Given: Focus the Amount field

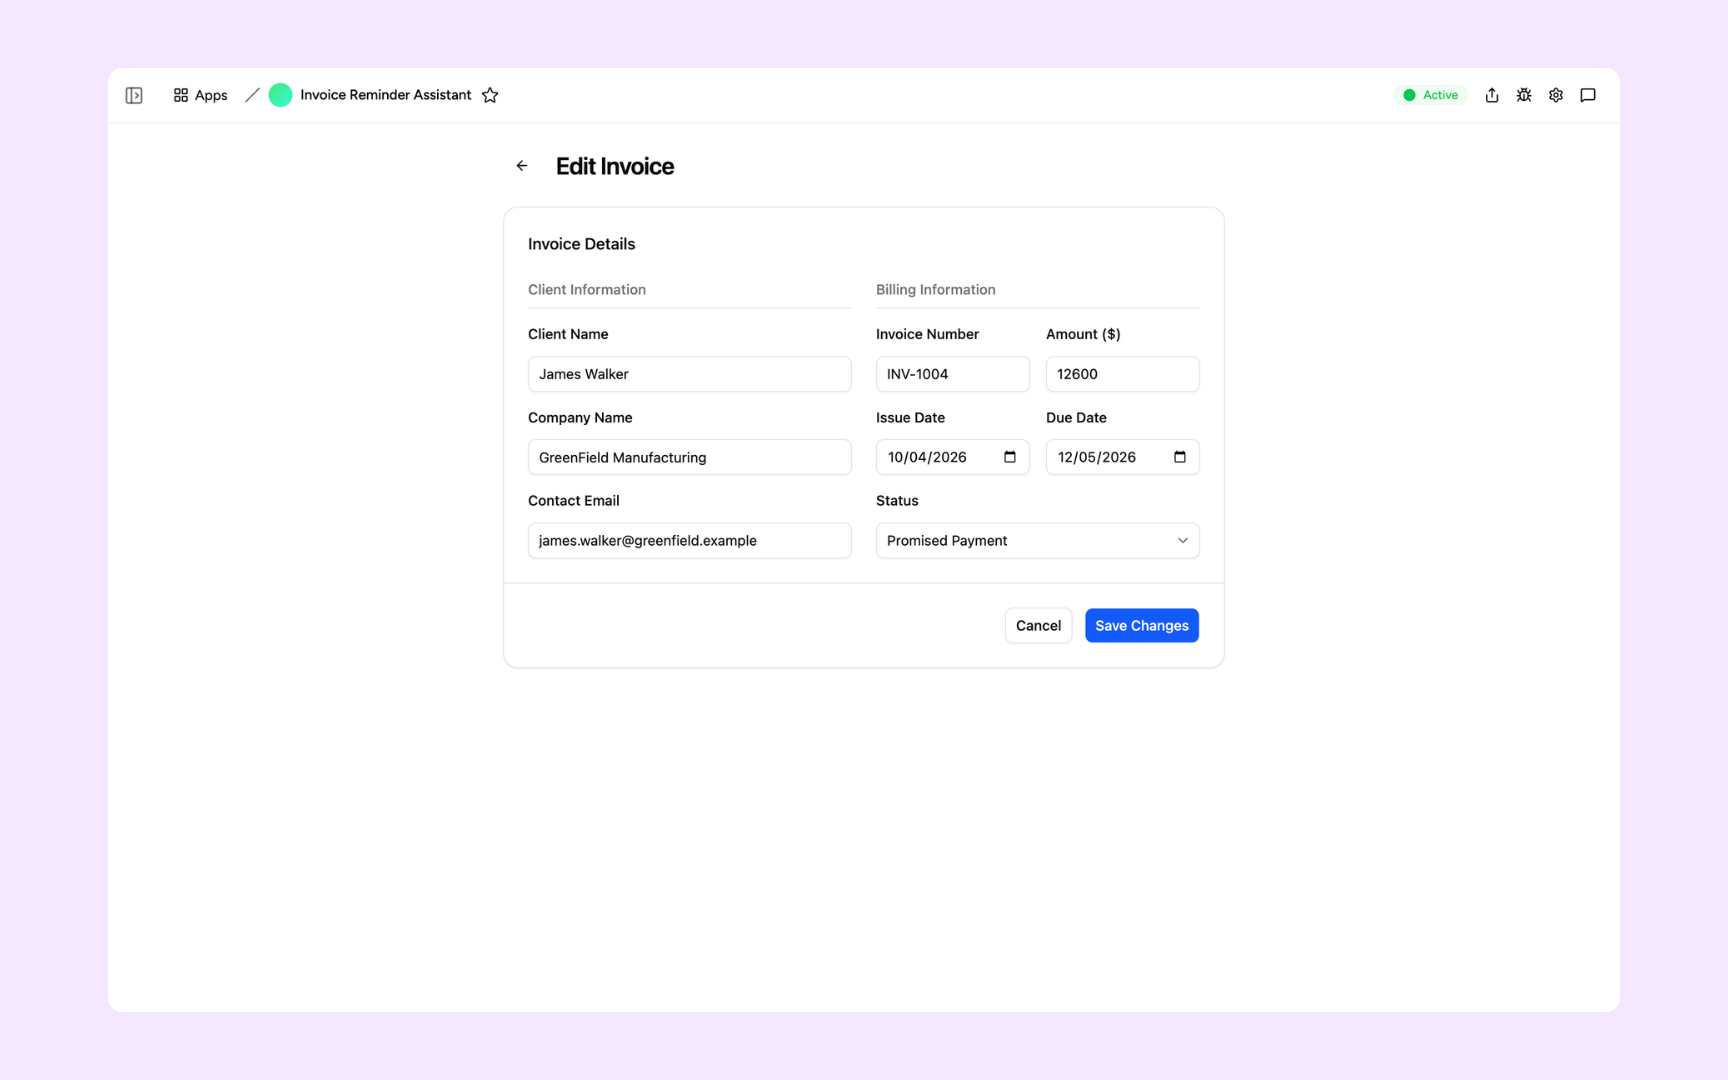Looking at the screenshot, I should (1123, 374).
